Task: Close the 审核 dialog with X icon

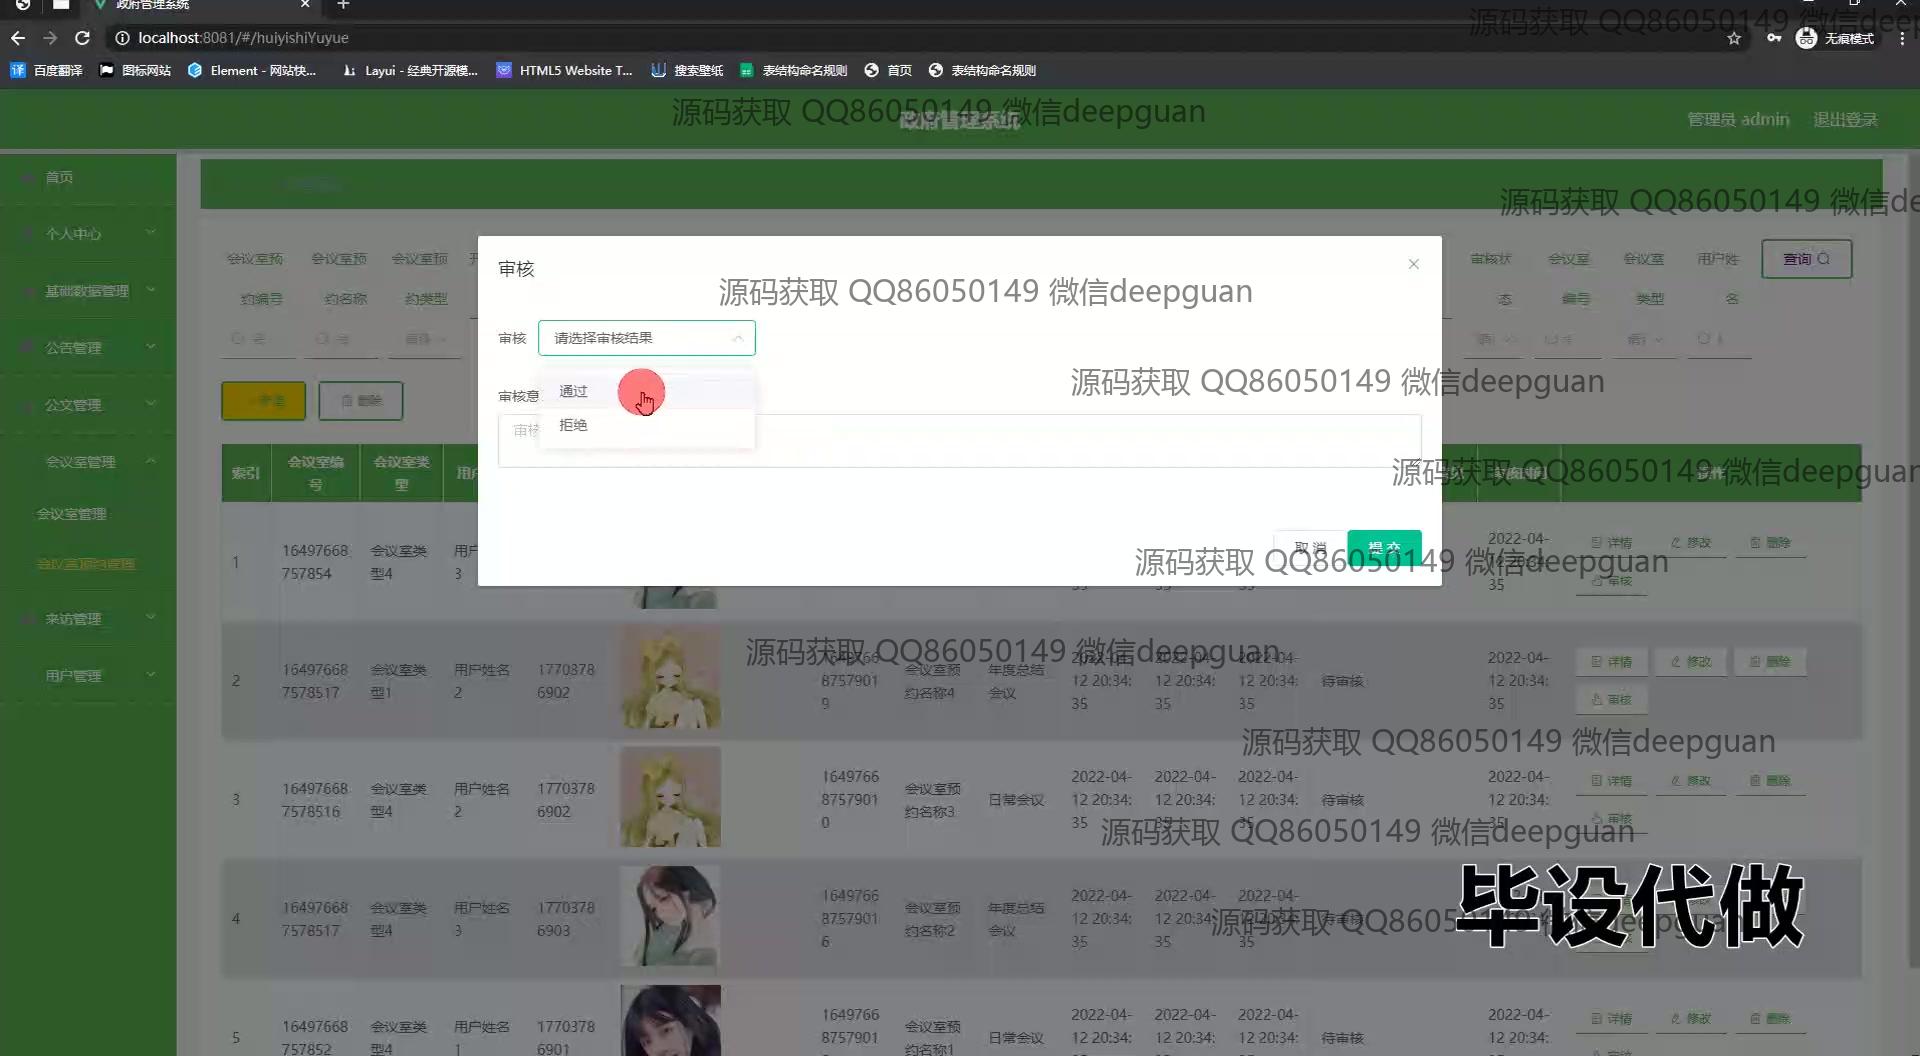Action: [x=1413, y=264]
